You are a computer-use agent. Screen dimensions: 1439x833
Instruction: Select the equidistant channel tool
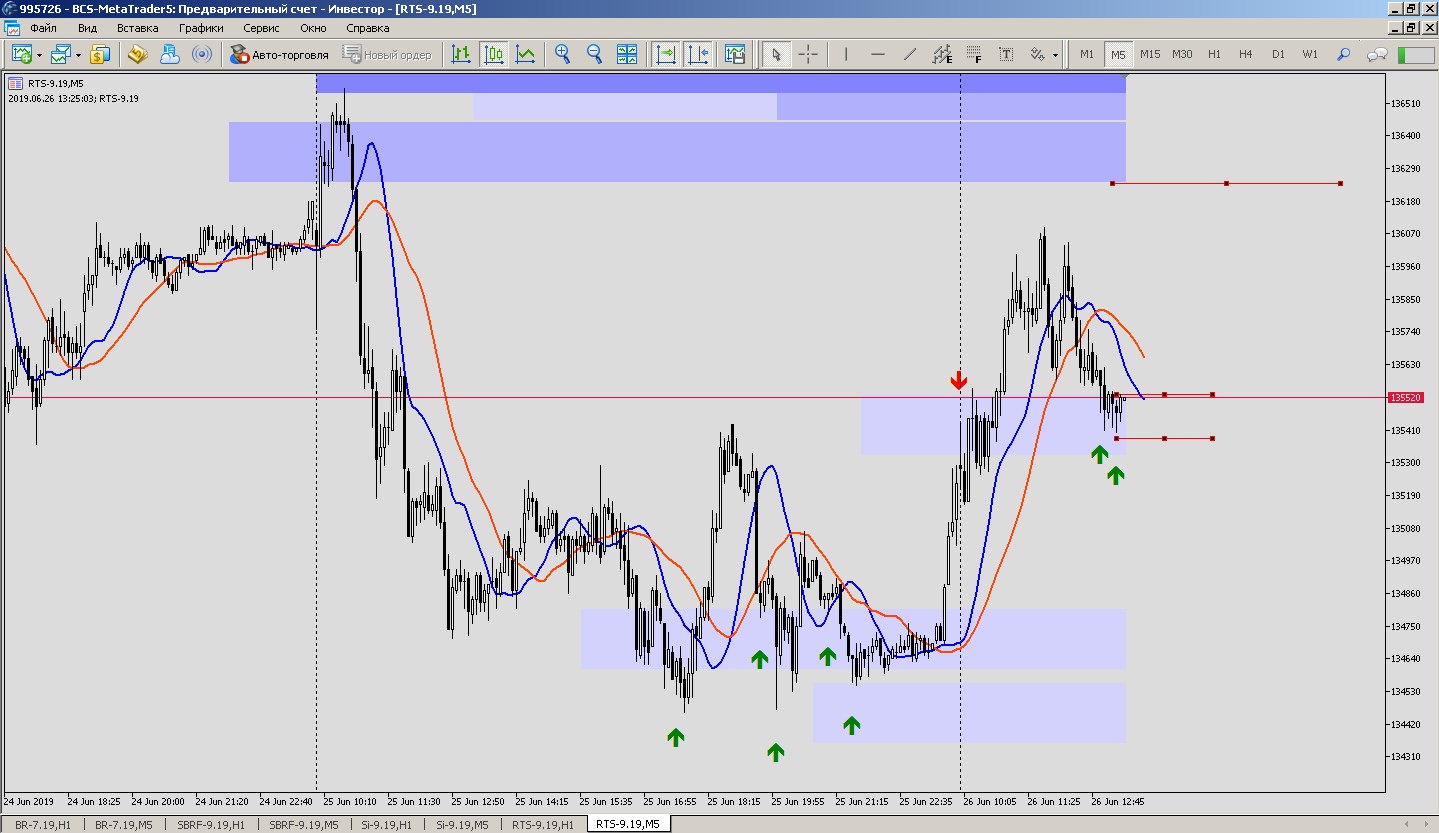pos(942,54)
